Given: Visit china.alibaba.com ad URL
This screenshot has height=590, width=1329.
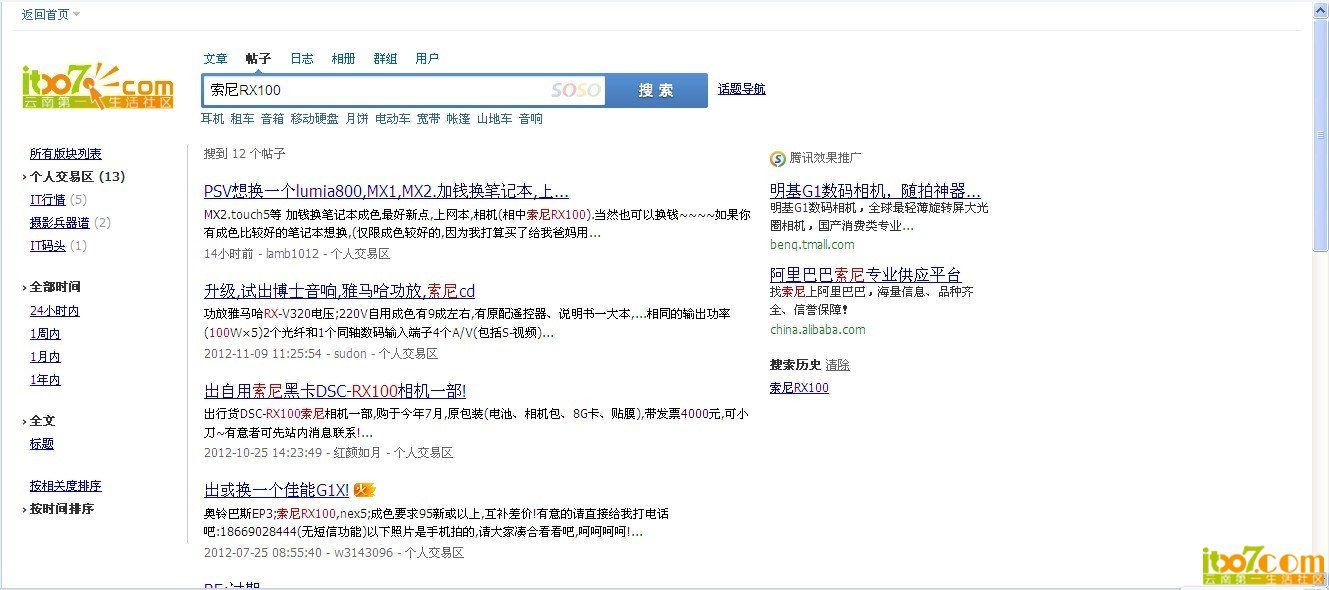Looking at the screenshot, I should point(818,330).
